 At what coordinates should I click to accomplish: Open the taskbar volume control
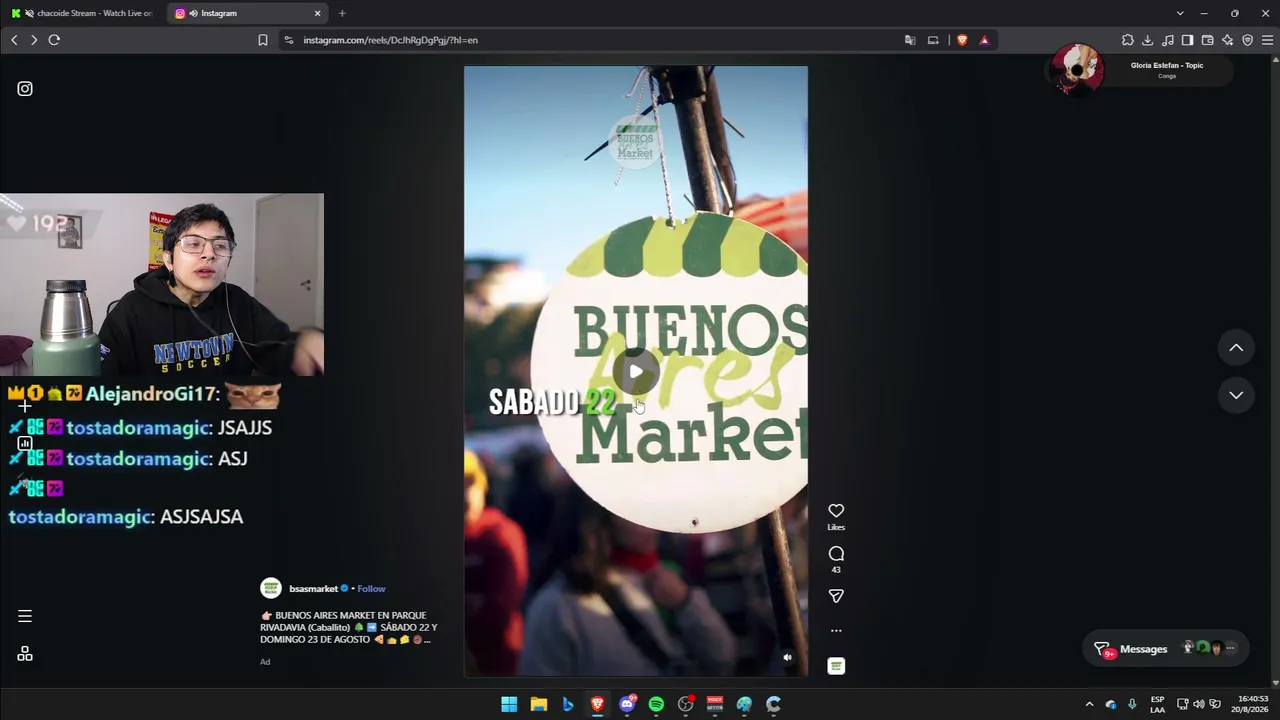tap(1199, 704)
